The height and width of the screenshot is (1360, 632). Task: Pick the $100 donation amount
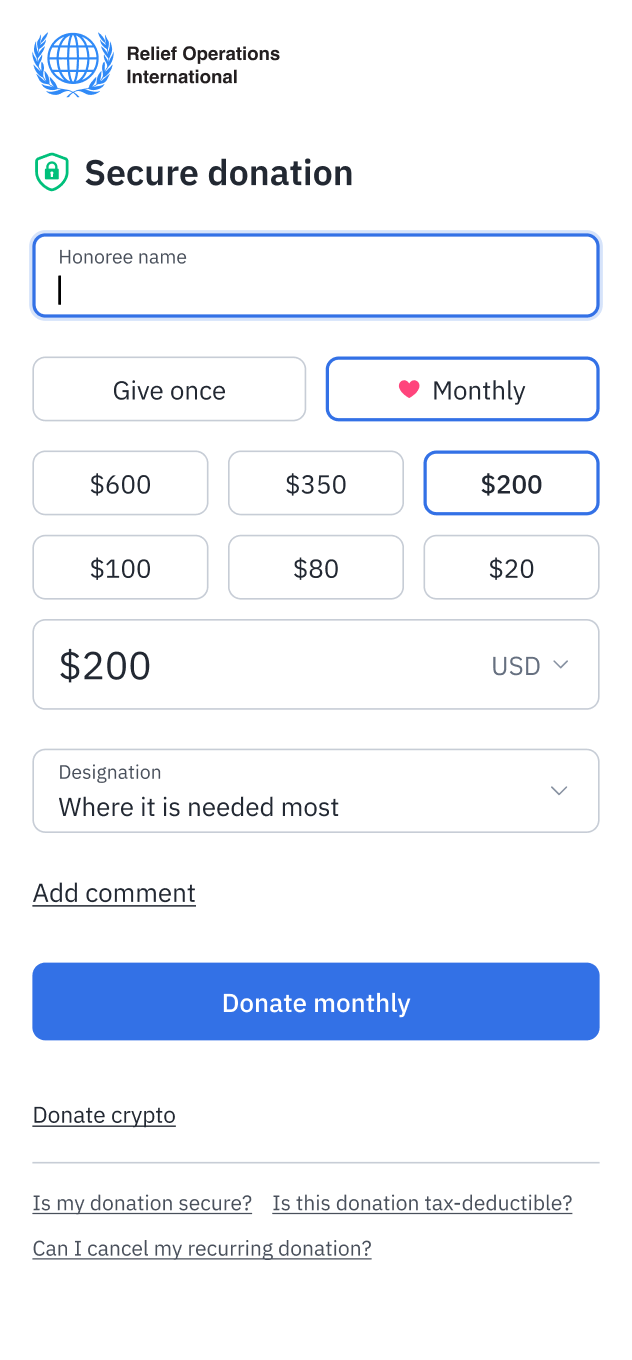120,567
